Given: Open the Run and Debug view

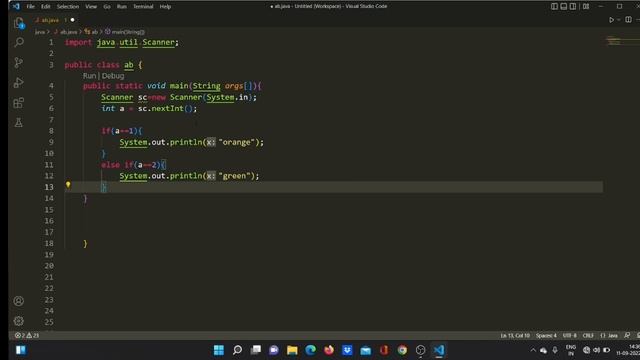Looking at the screenshot, I should (x=19, y=82).
